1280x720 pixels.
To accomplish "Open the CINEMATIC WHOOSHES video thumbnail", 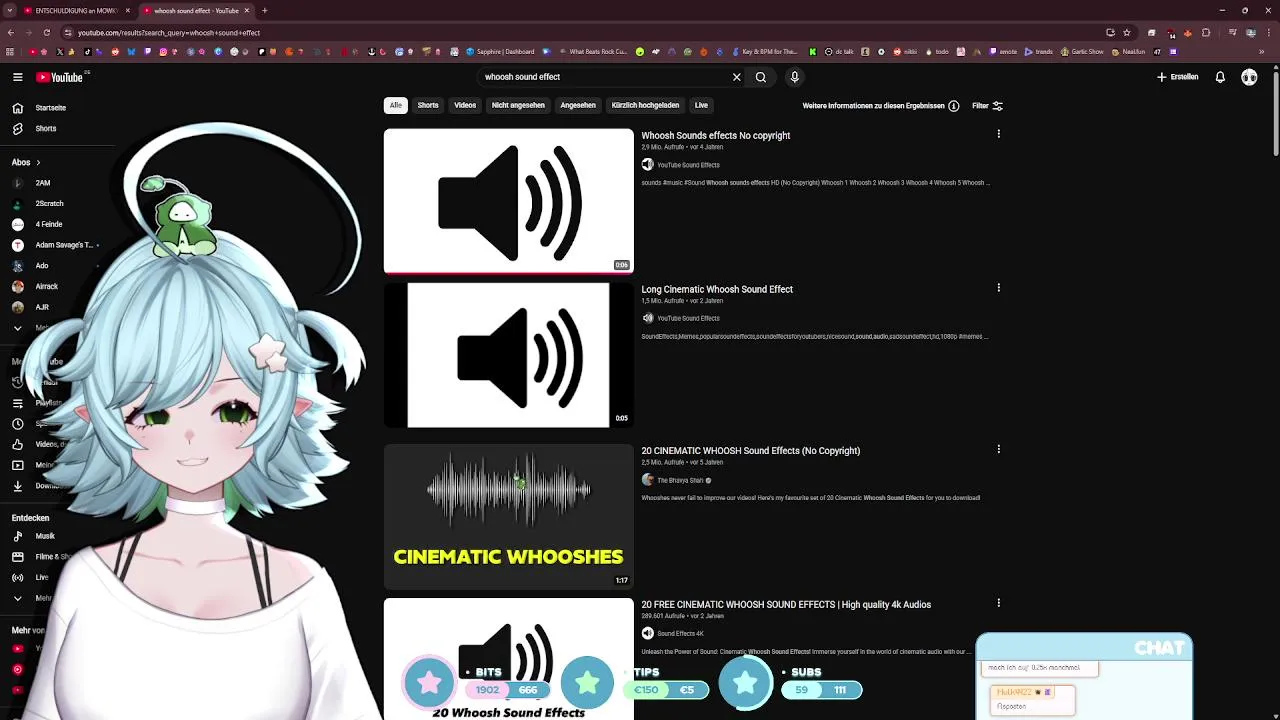I will point(509,516).
